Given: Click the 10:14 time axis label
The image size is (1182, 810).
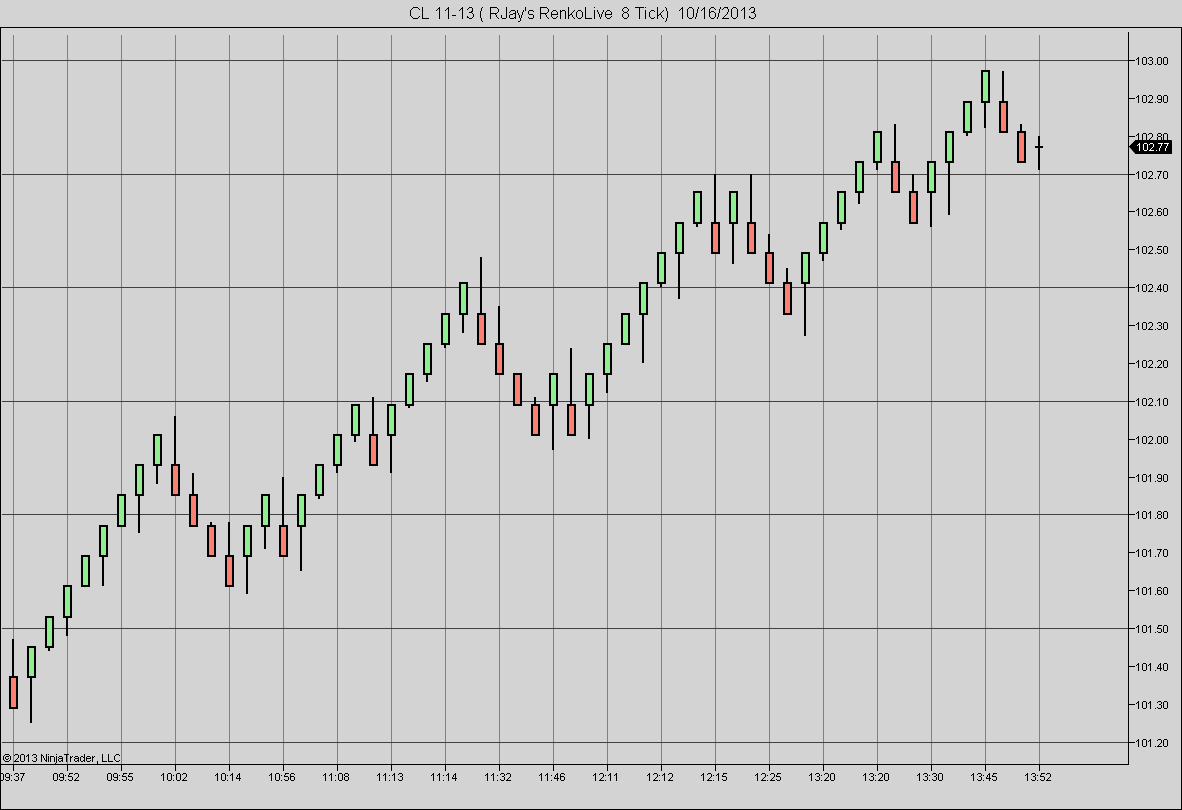Looking at the screenshot, I should (228, 777).
